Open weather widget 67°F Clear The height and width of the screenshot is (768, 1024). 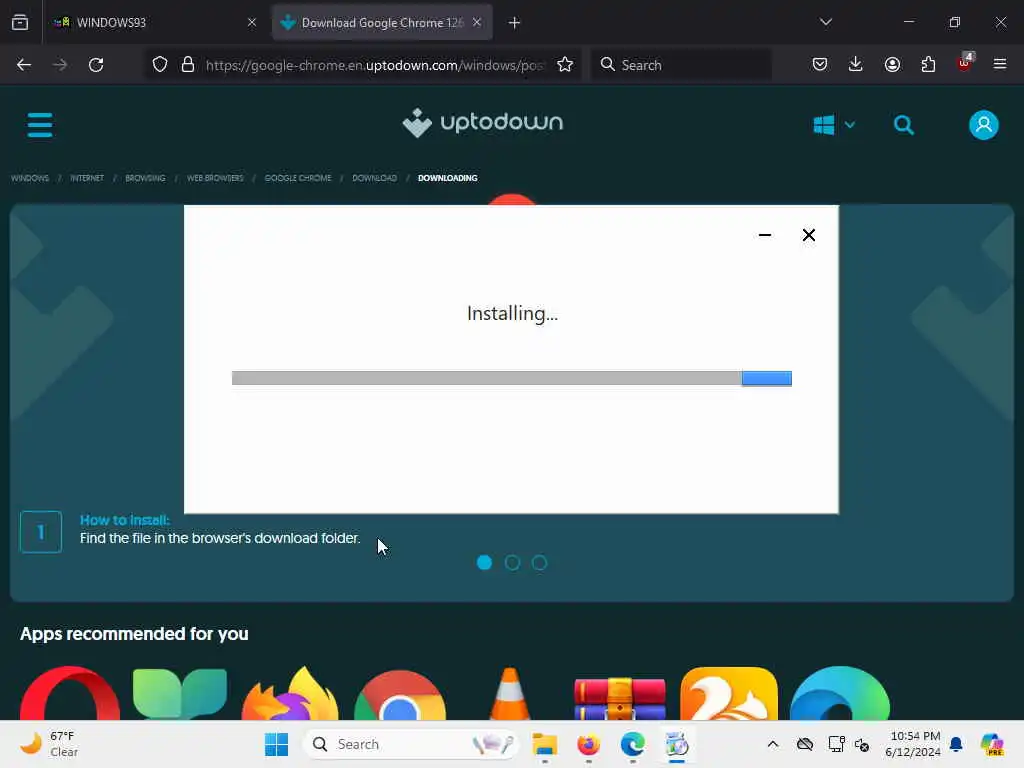pyautogui.click(x=49, y=744)
